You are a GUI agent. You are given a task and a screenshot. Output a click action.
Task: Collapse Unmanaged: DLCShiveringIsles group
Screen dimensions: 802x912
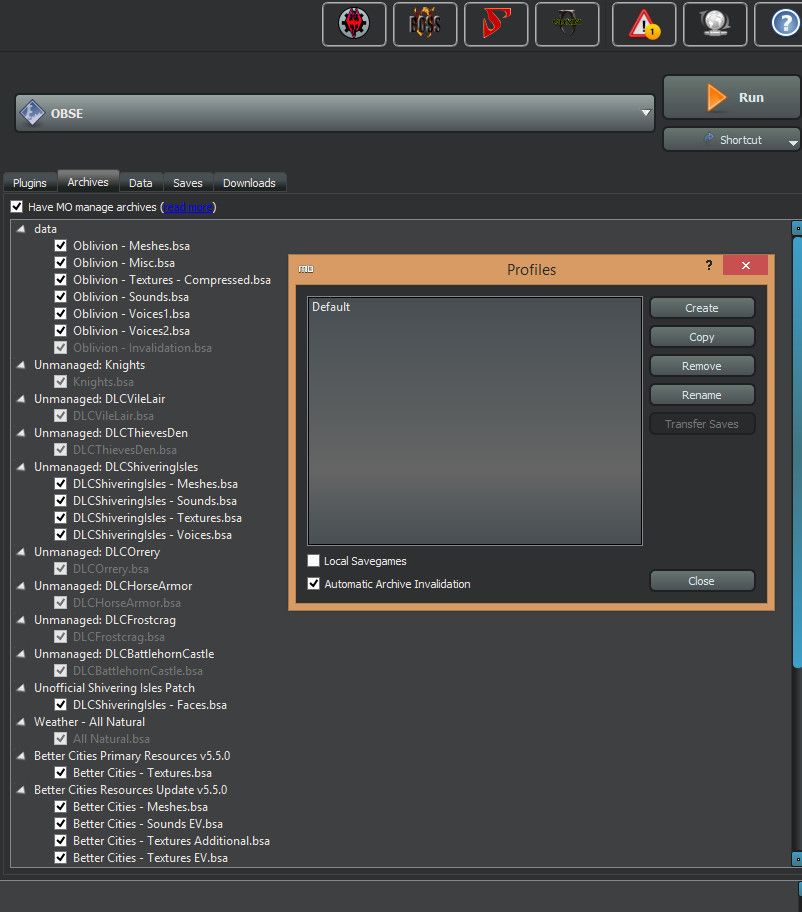point(21,466)
